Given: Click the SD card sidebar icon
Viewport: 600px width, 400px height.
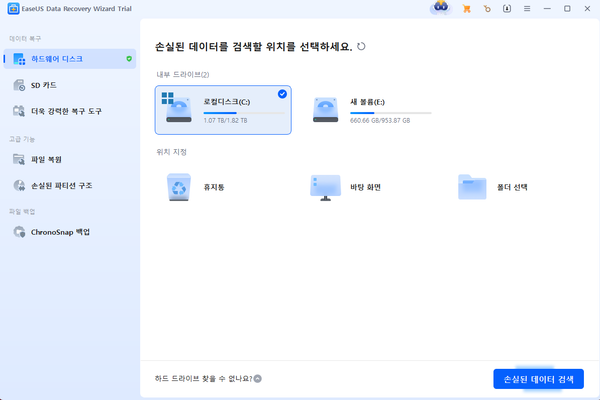Looking at the screenshot, I should coord(19,85).
